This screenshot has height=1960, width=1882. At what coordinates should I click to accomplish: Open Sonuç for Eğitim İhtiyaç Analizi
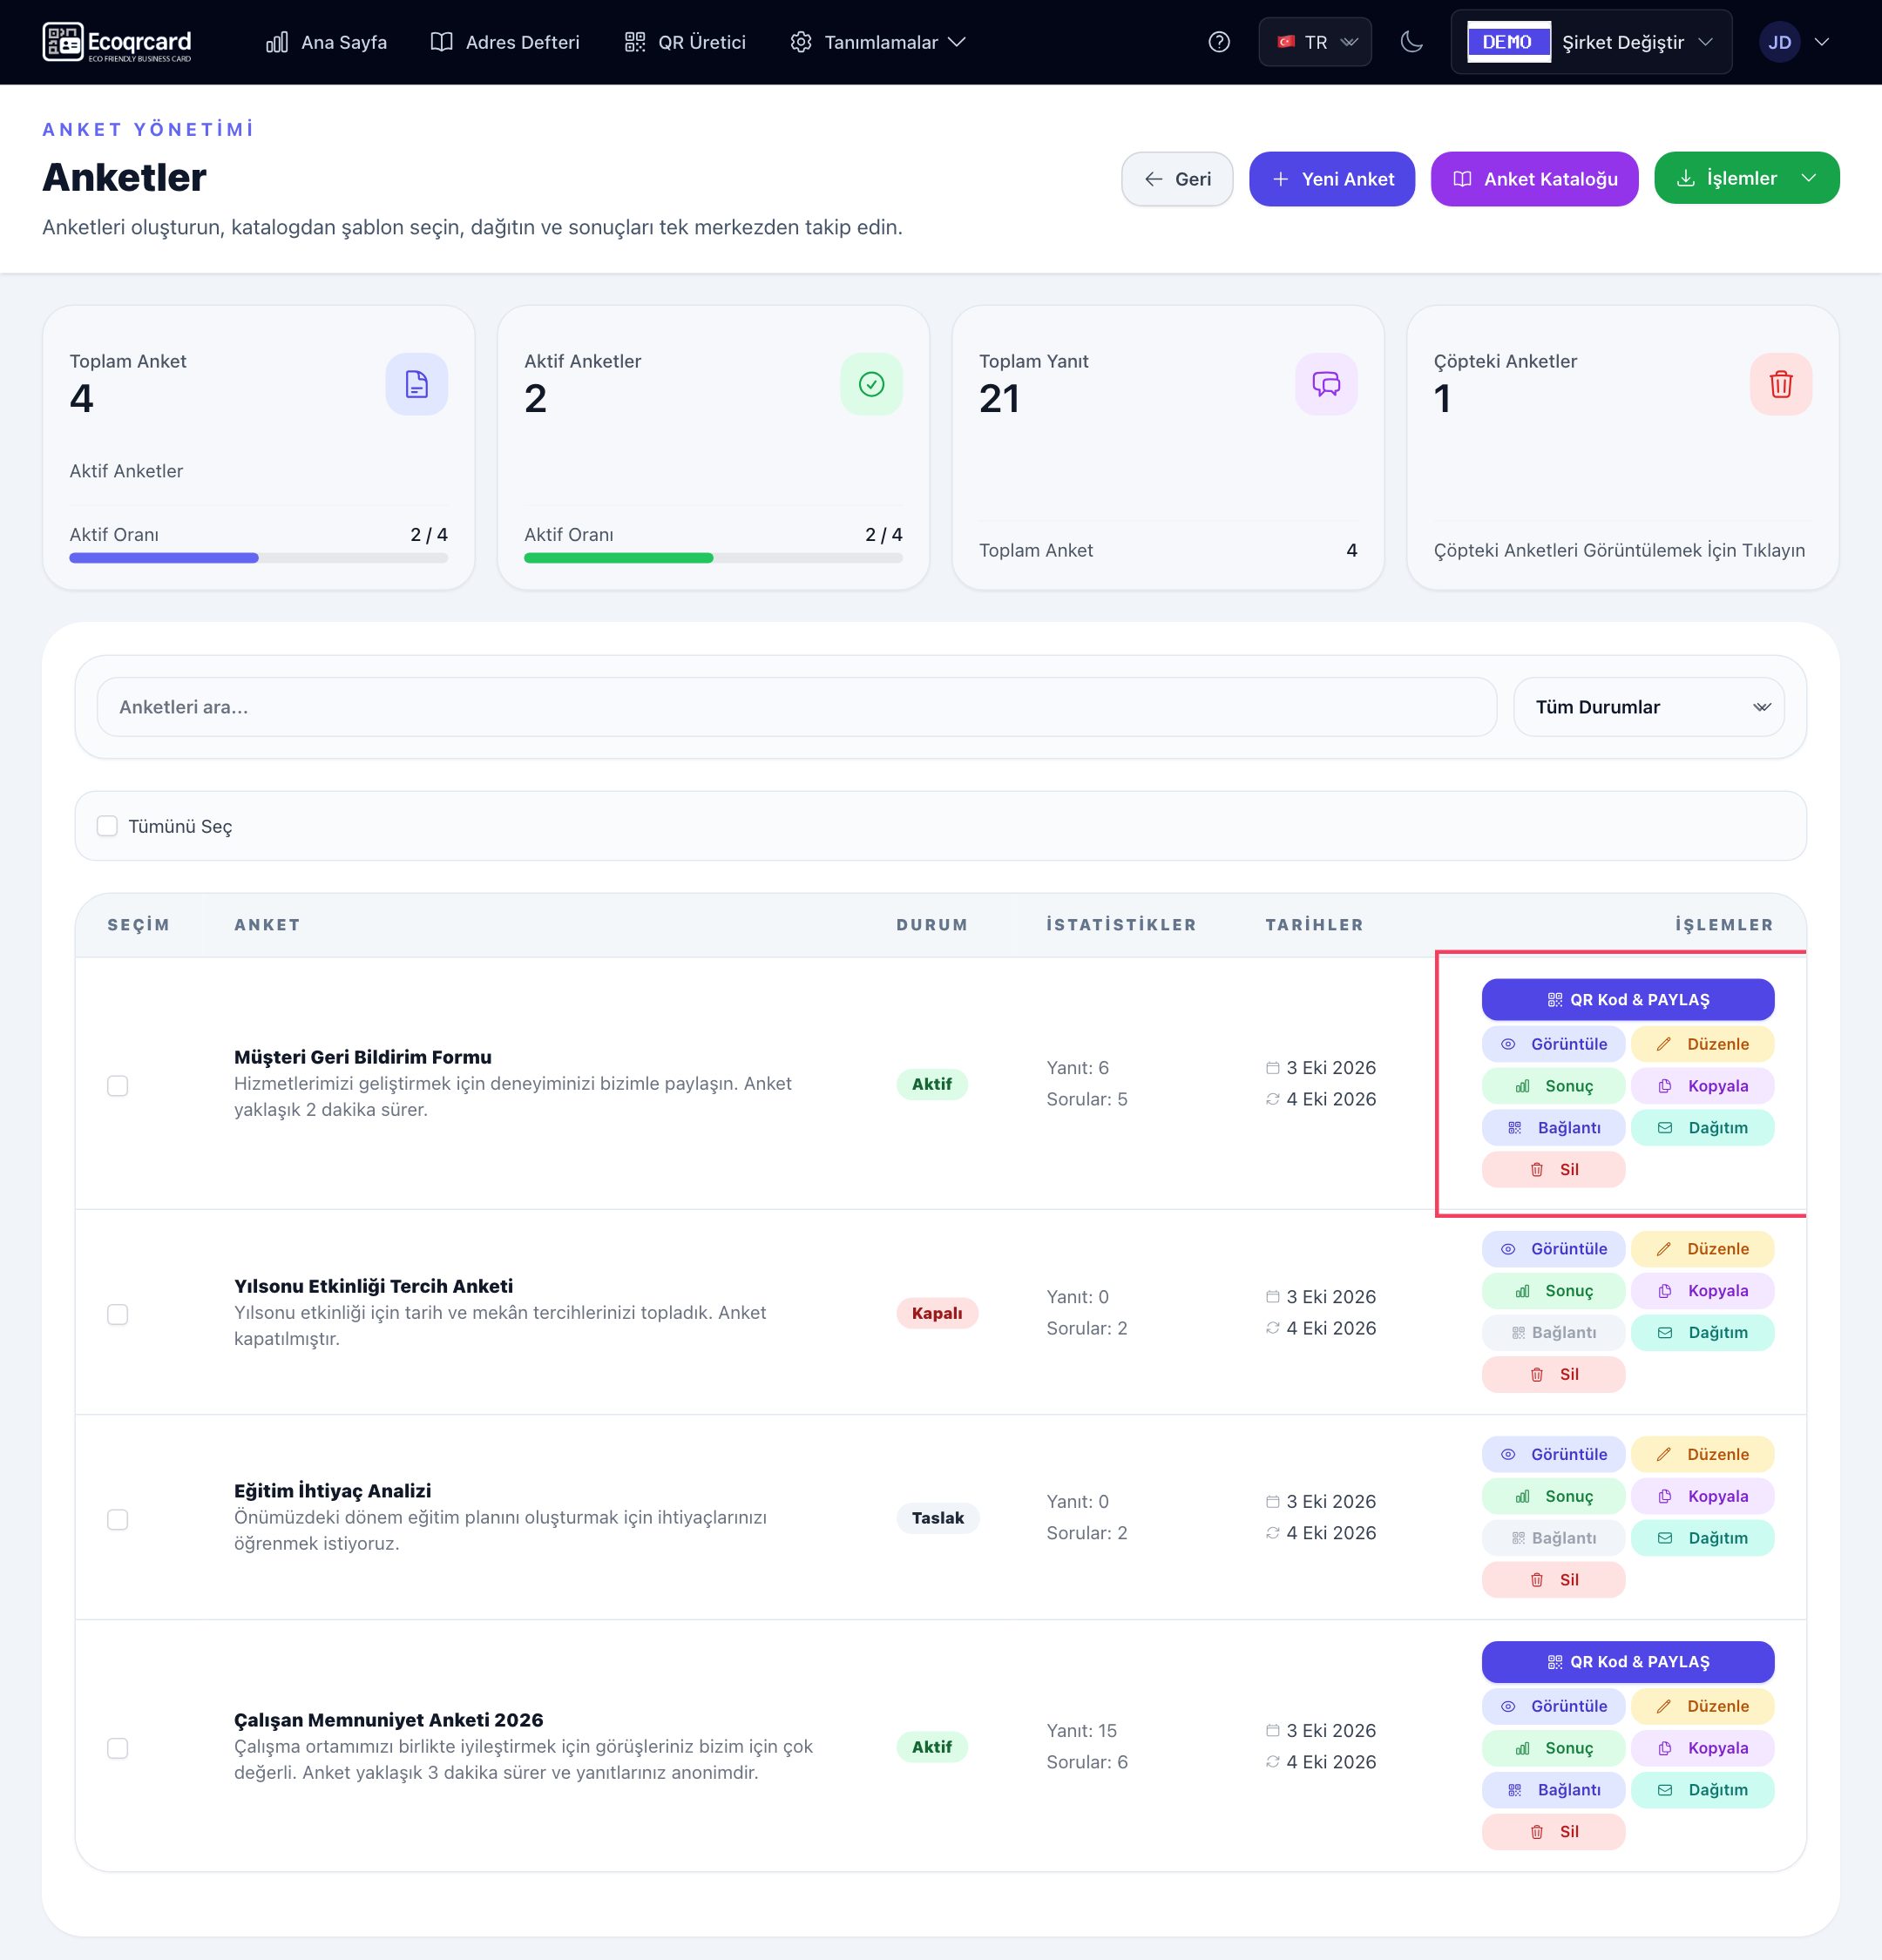[x=1553, y=1496]
